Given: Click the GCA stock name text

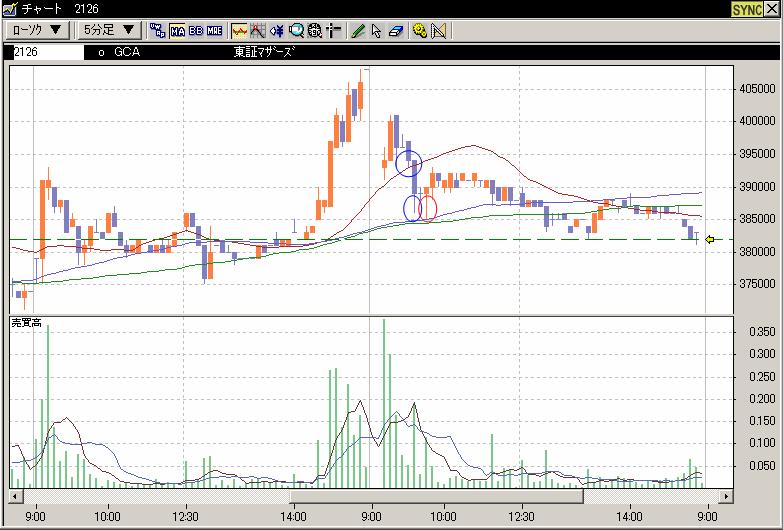Looking at the screenshot, I should point(127,52).
